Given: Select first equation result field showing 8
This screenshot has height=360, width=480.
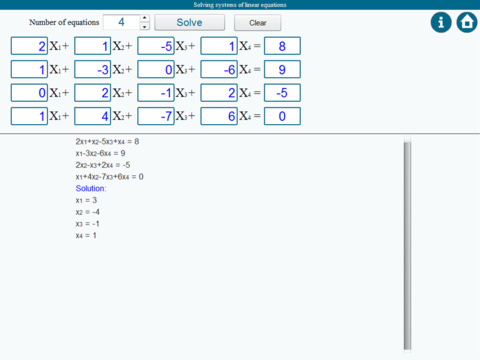Looking at the screenshot, I should 282,46.
